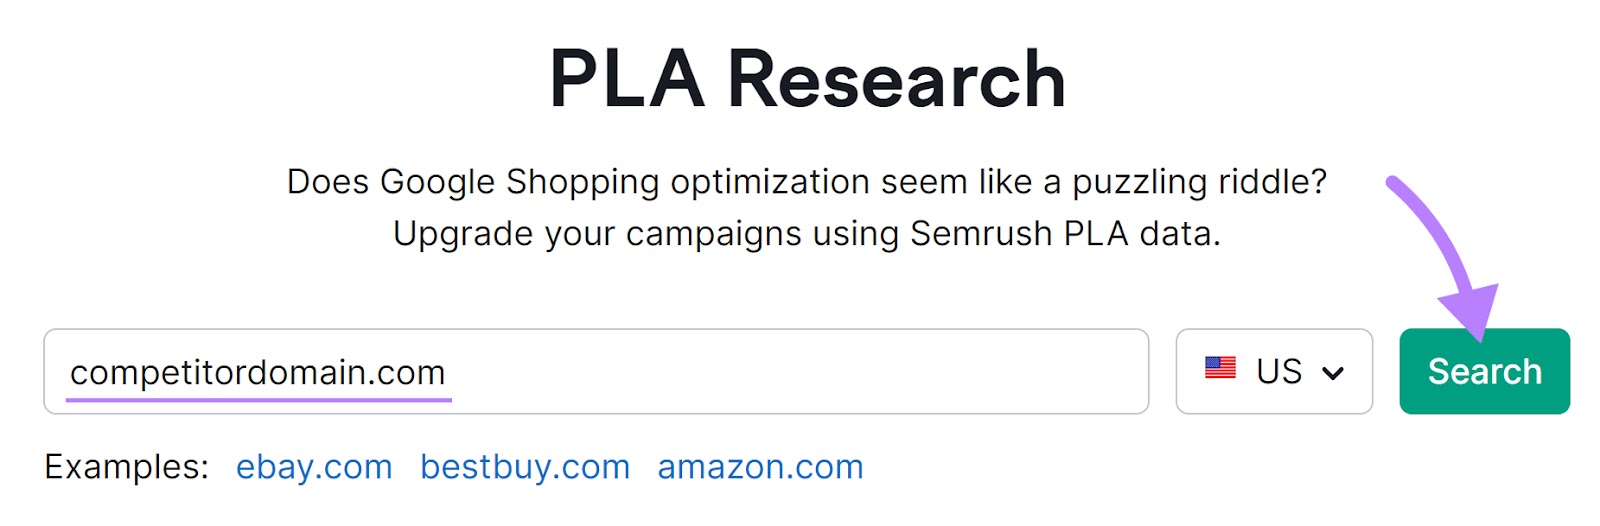The width and height of the screenshot is (1600, 526).
Task: Open the ebay.com example link
Action: pos(314,467)
